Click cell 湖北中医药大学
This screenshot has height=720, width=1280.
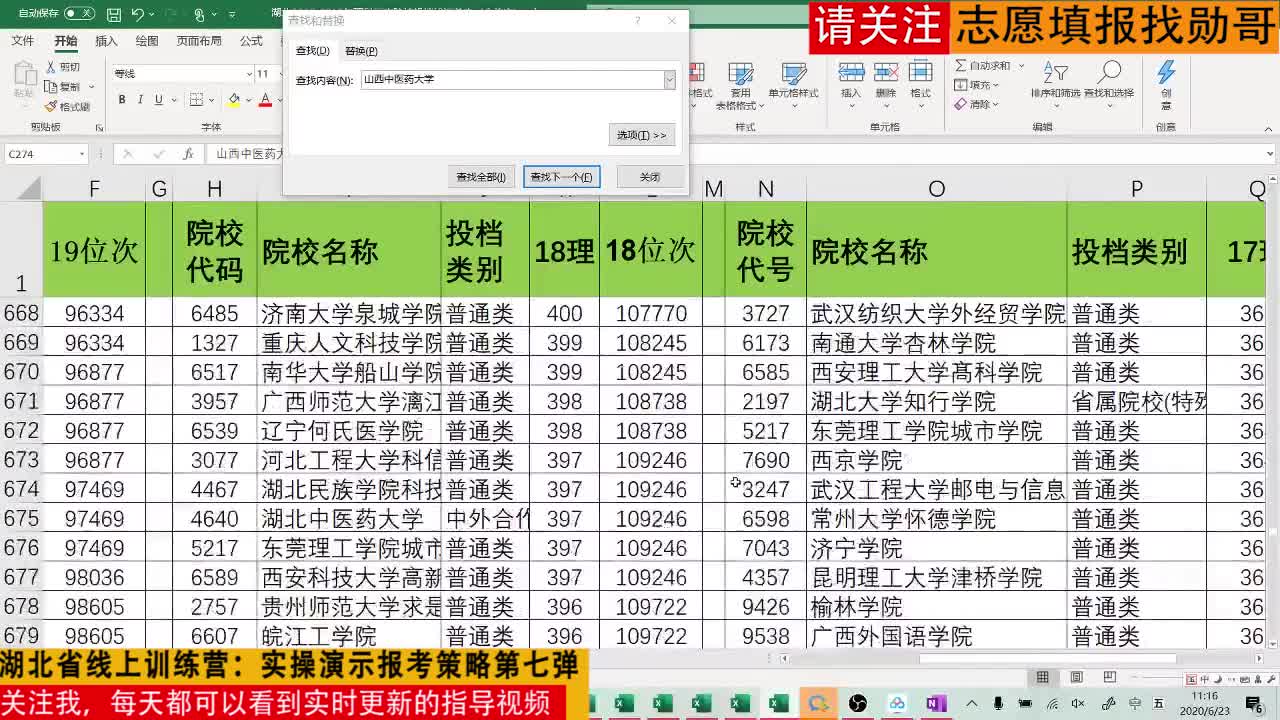pyautogui.click(x=349, y=519)
